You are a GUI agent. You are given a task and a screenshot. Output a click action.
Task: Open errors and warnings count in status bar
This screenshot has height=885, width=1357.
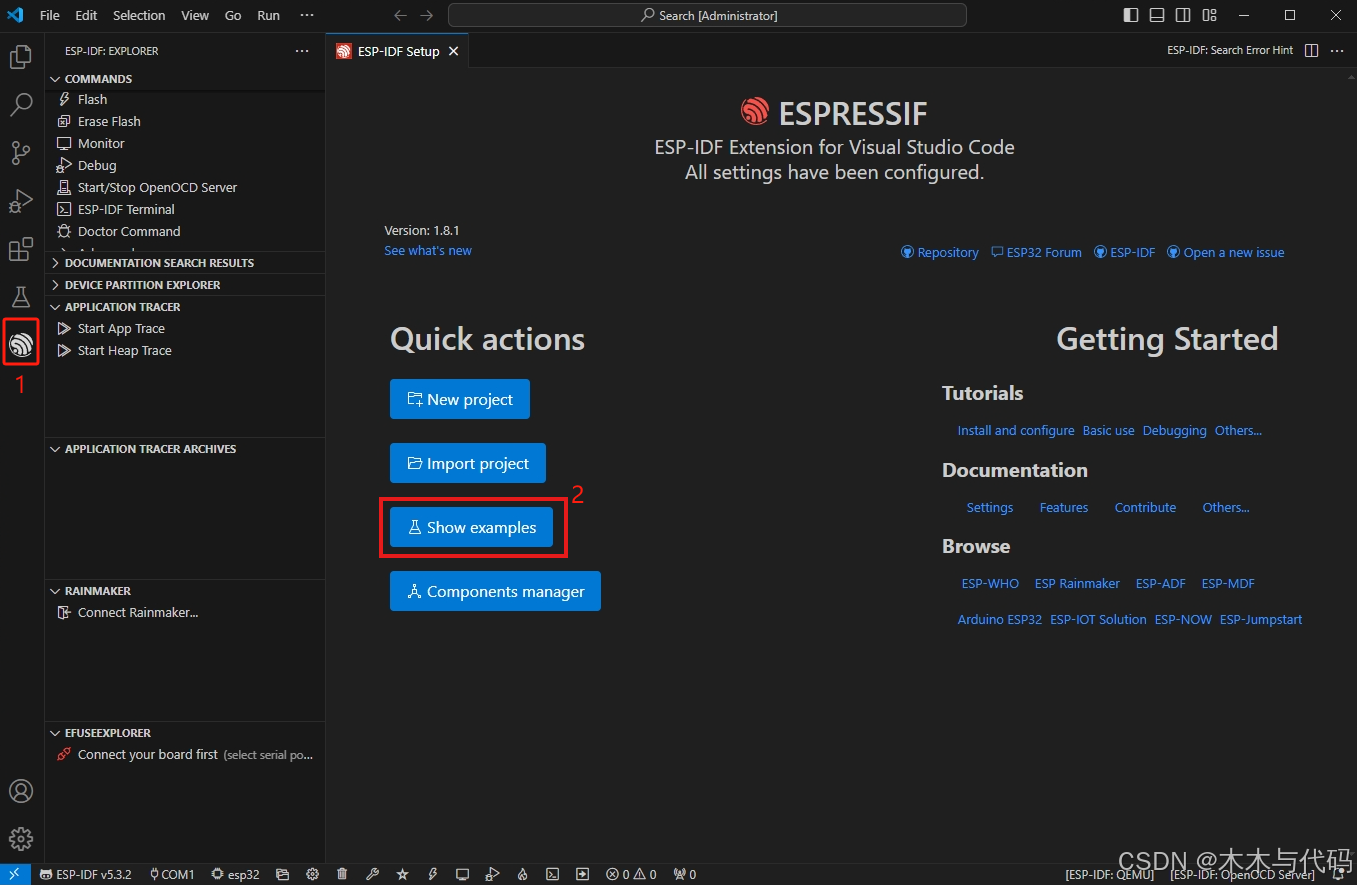pos(631,874)
